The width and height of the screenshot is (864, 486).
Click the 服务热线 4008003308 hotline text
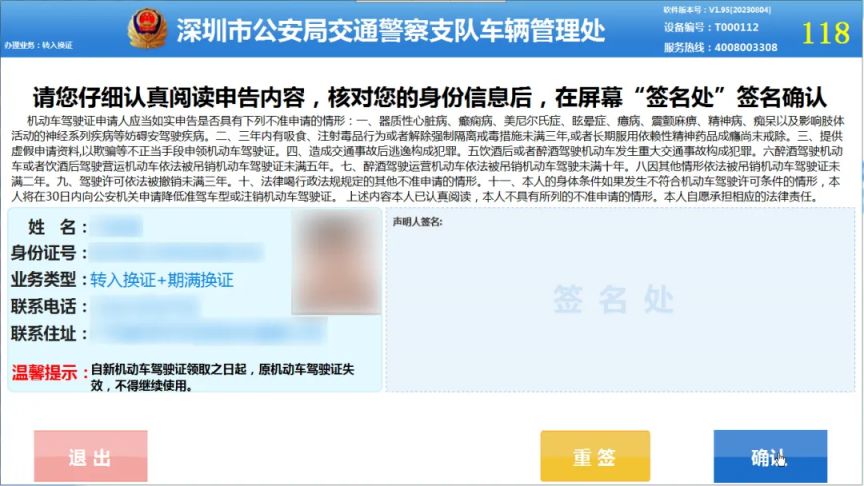click(720, 47)
